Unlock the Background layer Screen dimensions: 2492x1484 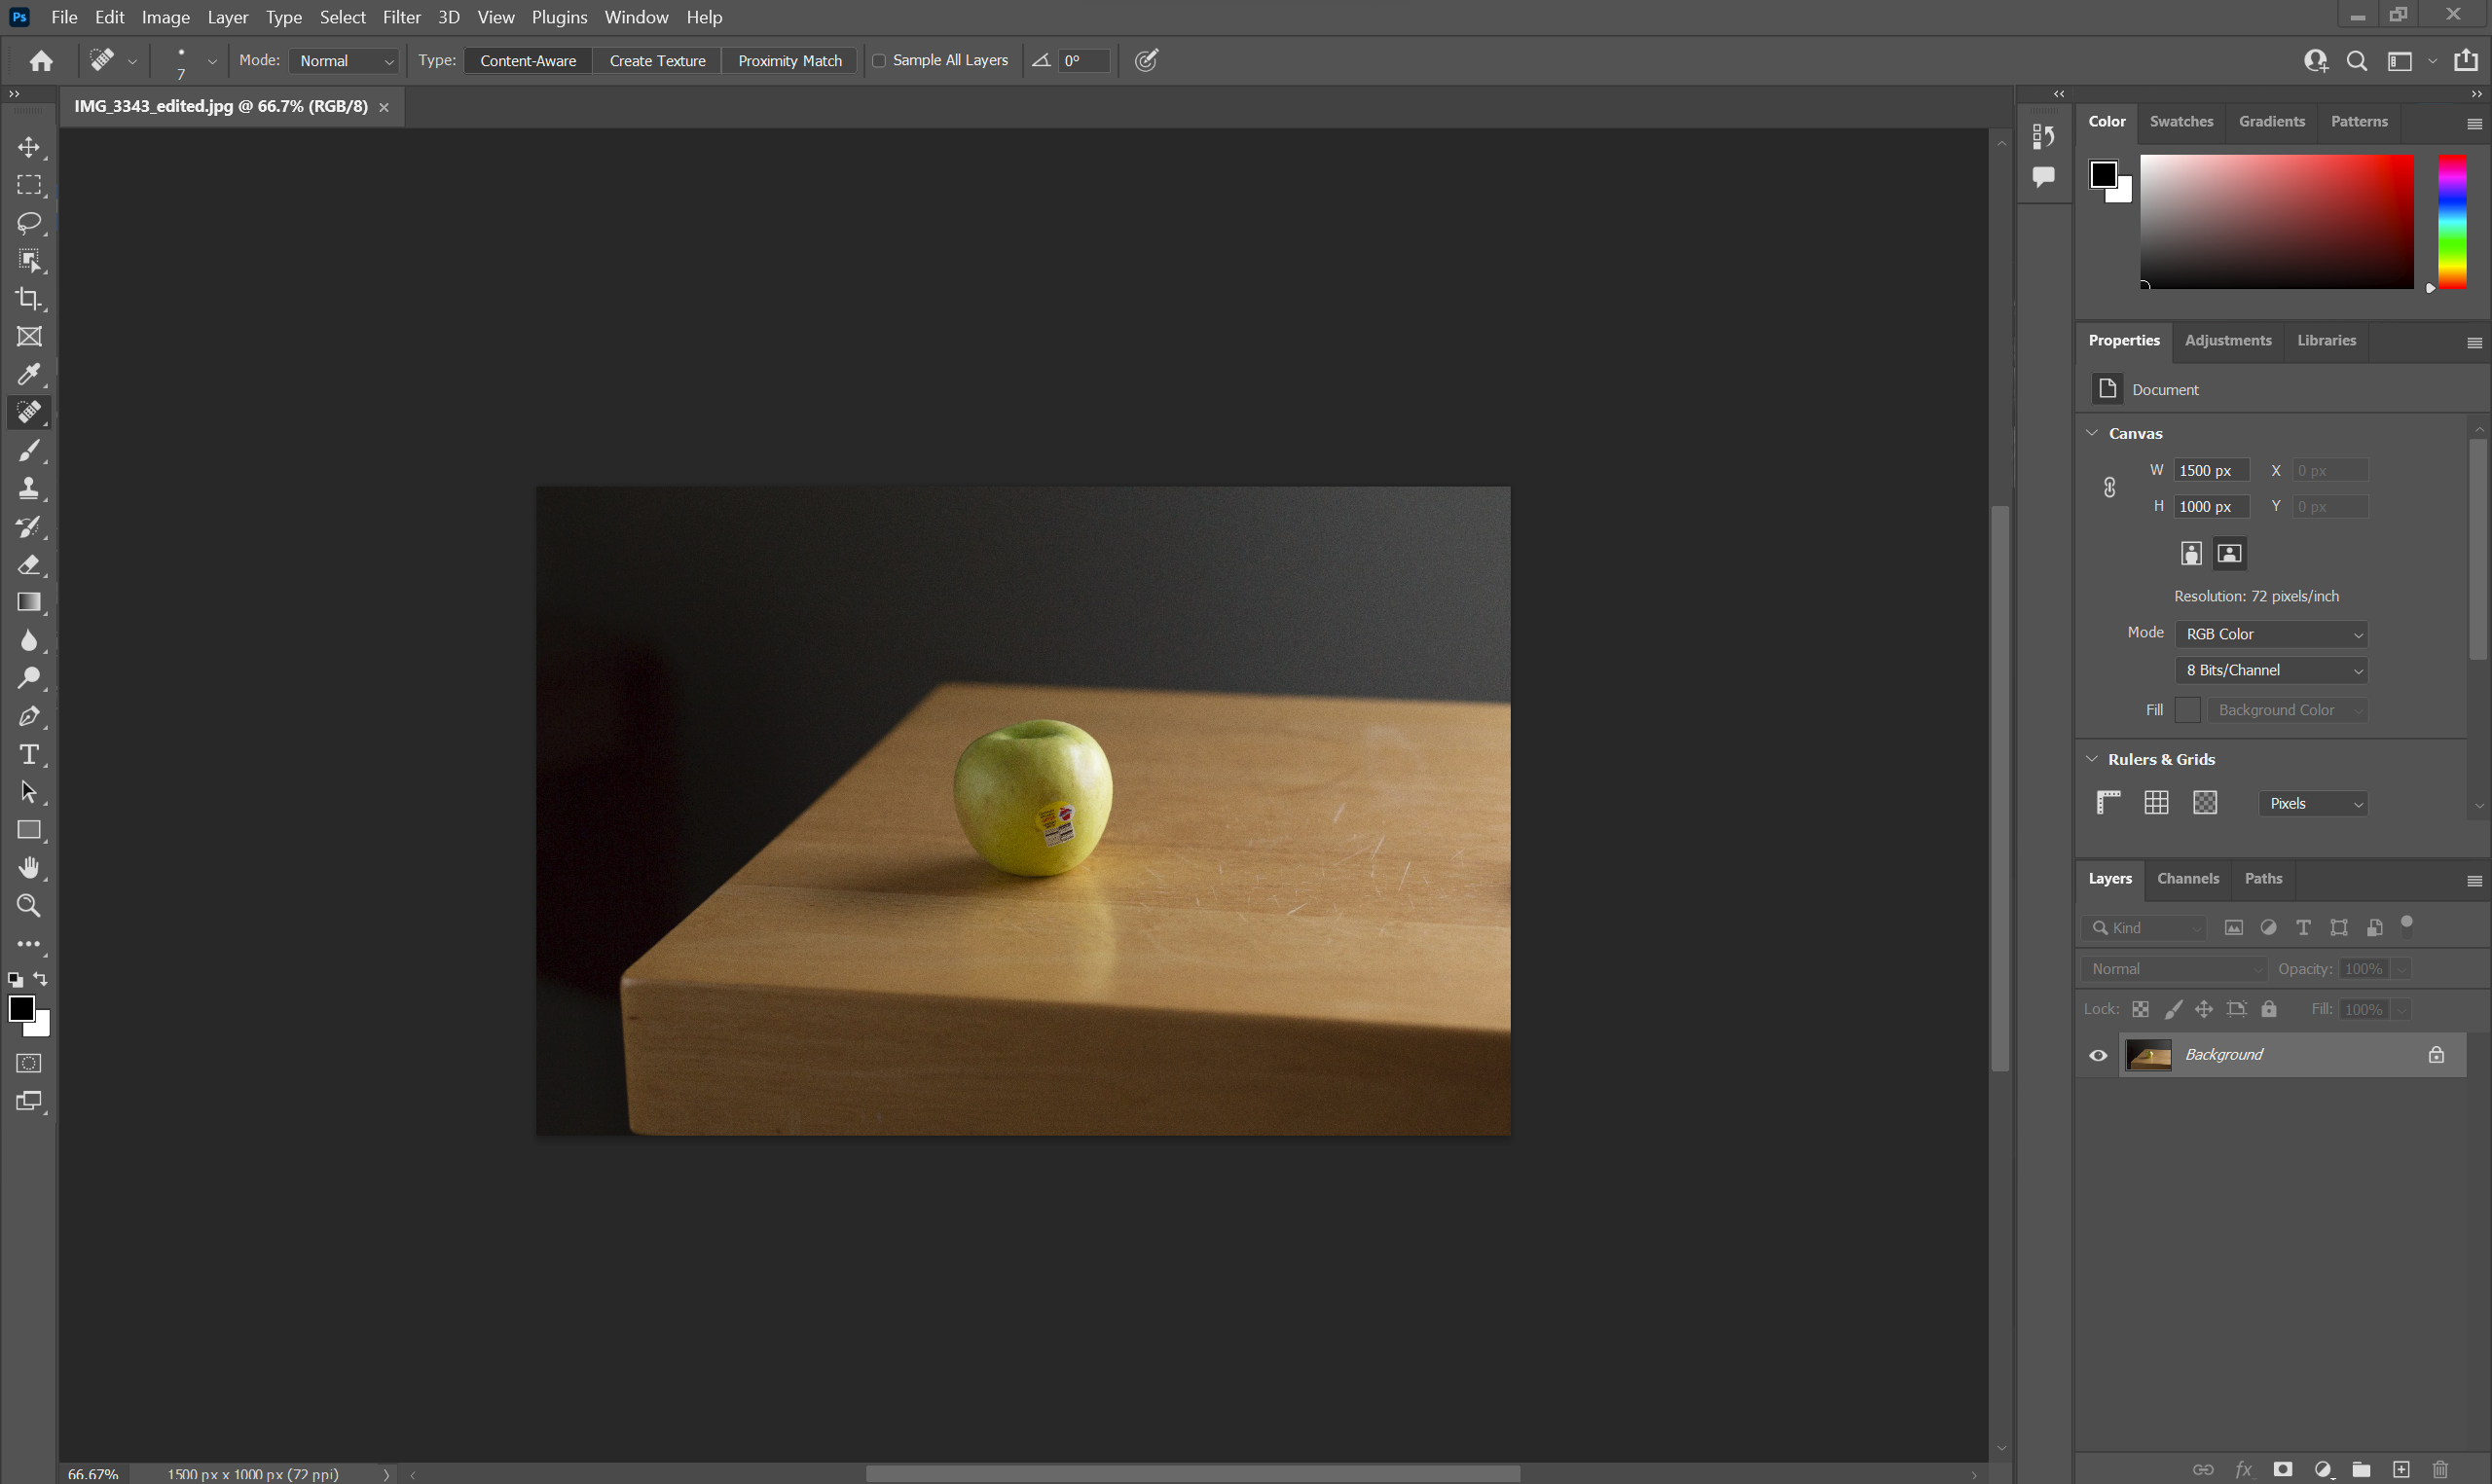(2435, 1055)
